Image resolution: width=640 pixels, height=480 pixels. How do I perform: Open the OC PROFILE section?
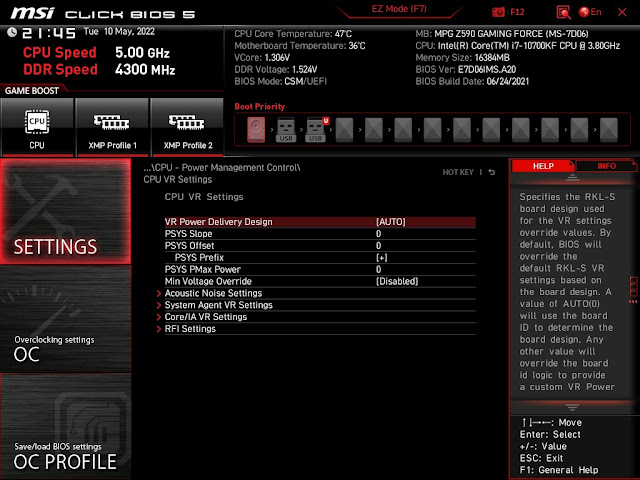[65, 427]
